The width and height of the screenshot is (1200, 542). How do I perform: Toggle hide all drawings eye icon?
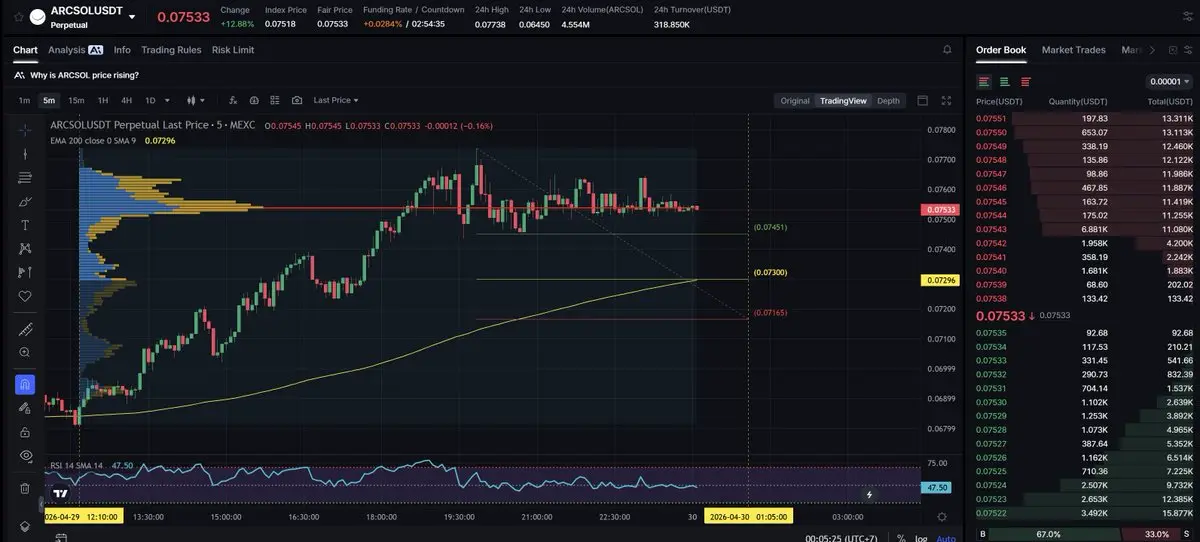[x=25, y=455]
